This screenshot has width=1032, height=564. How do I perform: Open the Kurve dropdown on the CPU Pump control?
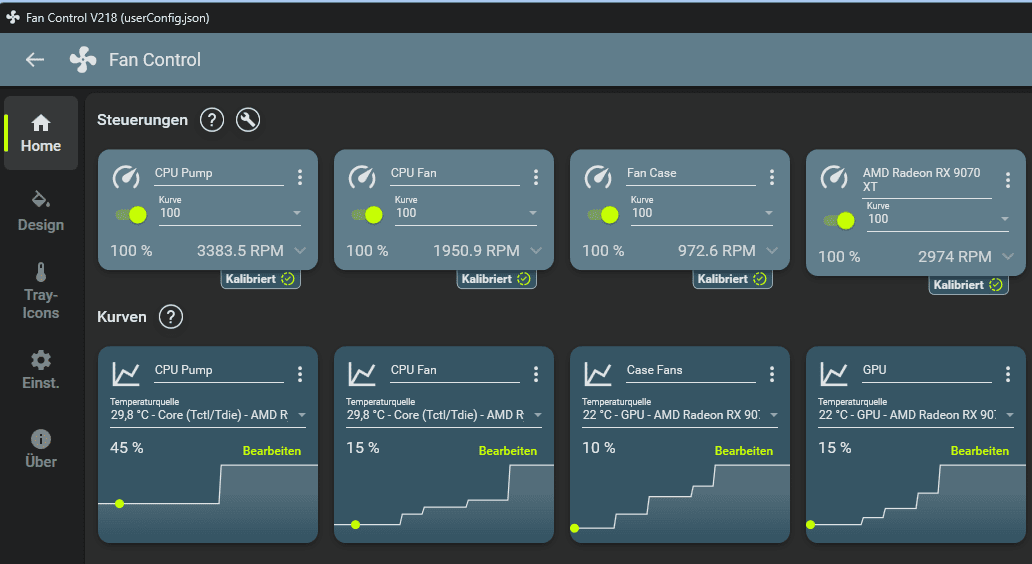[x=230, y=213]
